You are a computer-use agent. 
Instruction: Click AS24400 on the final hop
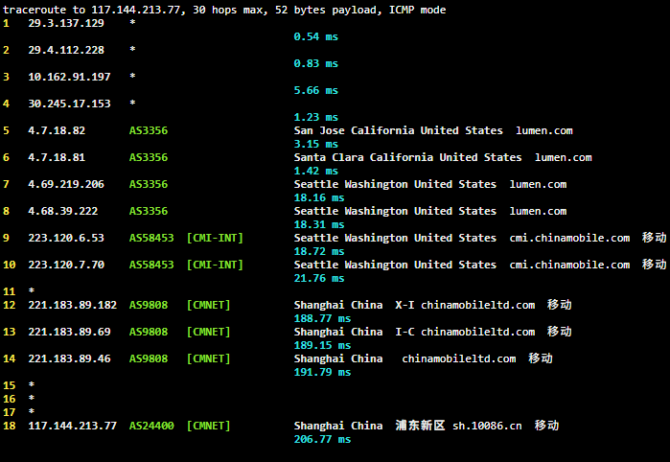click(151, 426)
